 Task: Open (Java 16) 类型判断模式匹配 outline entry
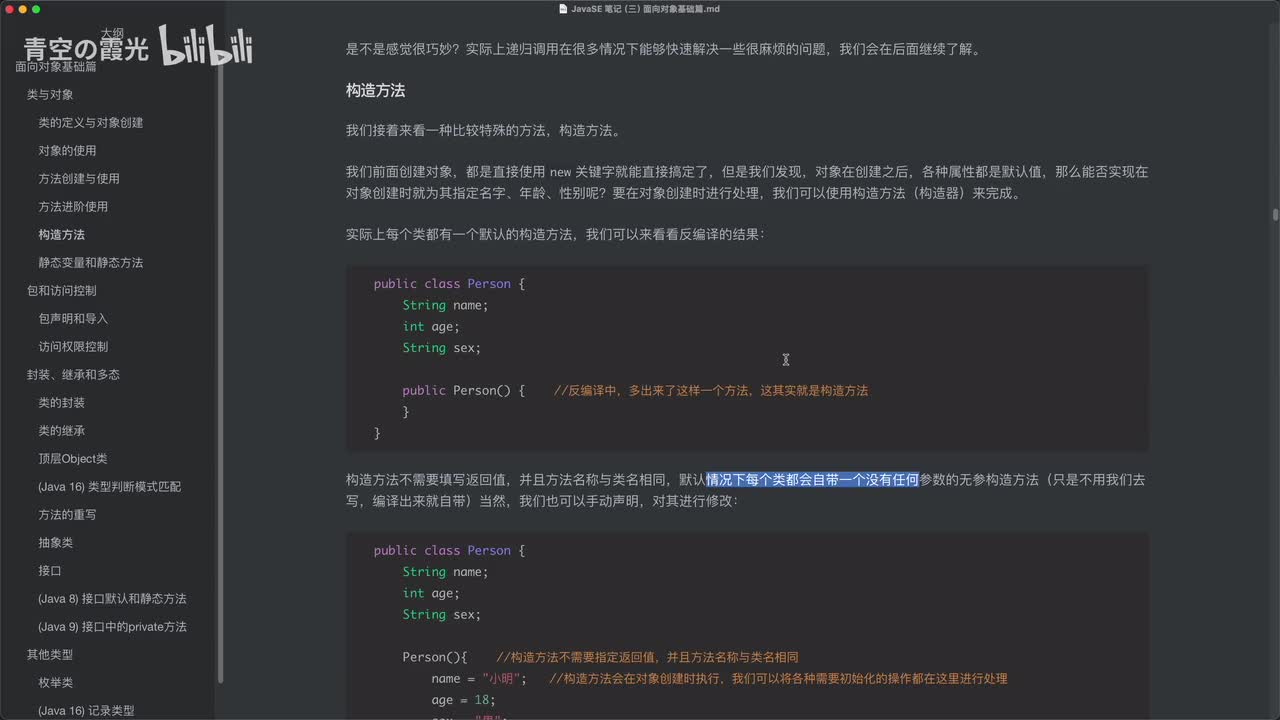point(109,487)
